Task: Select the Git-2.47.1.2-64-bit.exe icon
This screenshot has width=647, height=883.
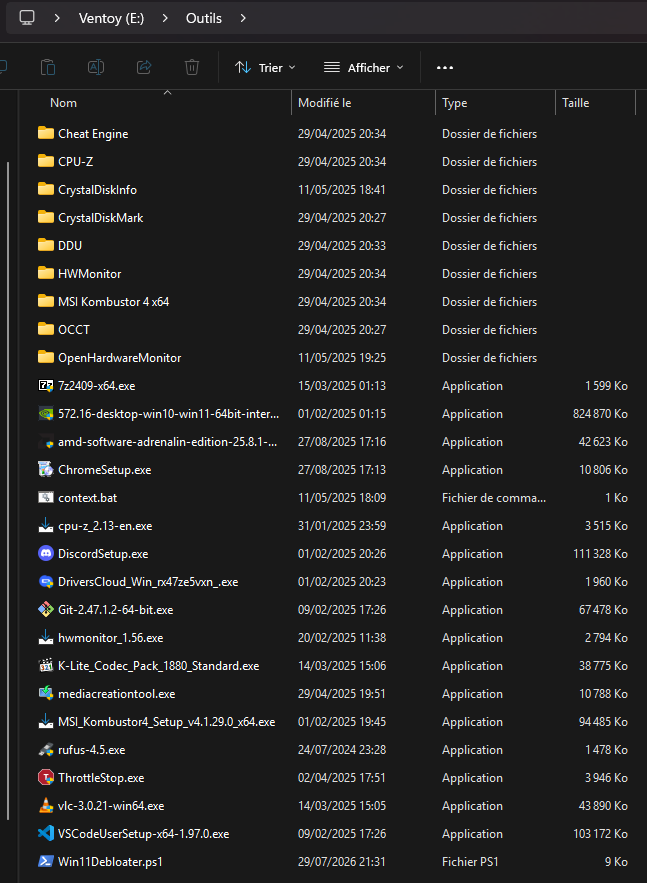Action: [x=46, y=609]
